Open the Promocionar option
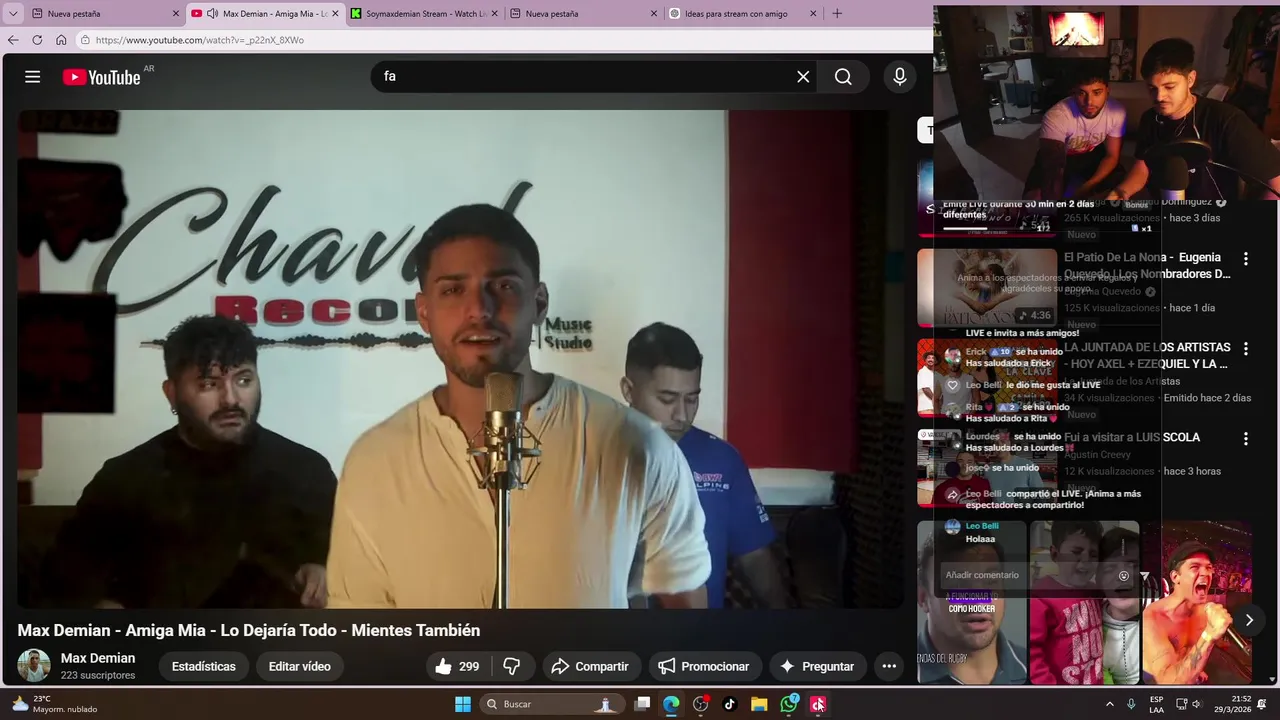 click(703, 666)
